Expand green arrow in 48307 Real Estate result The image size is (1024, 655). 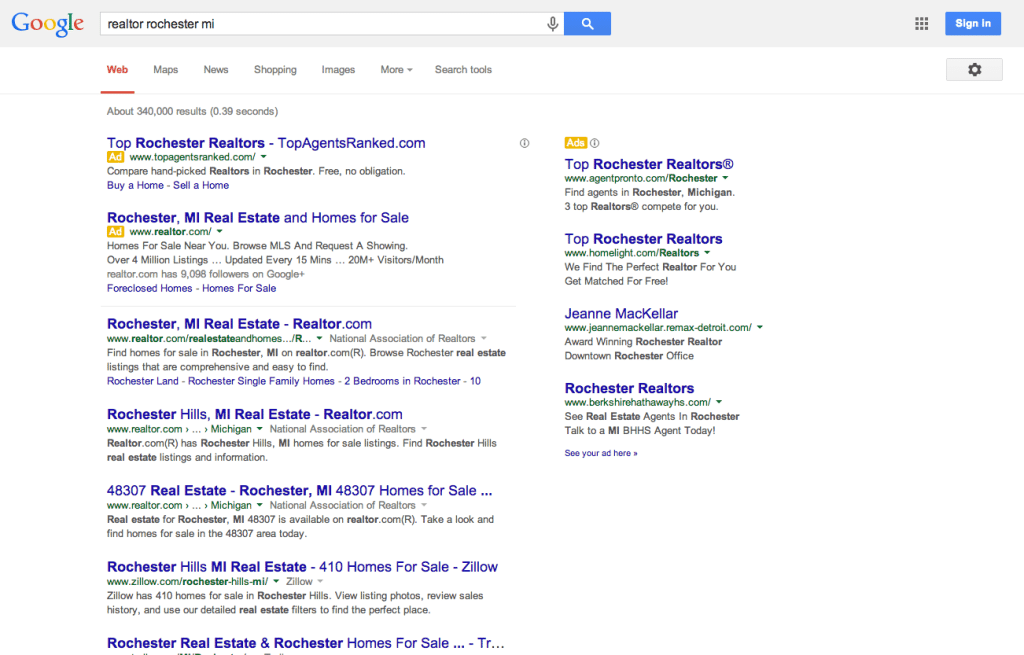[x=259, y=505]
